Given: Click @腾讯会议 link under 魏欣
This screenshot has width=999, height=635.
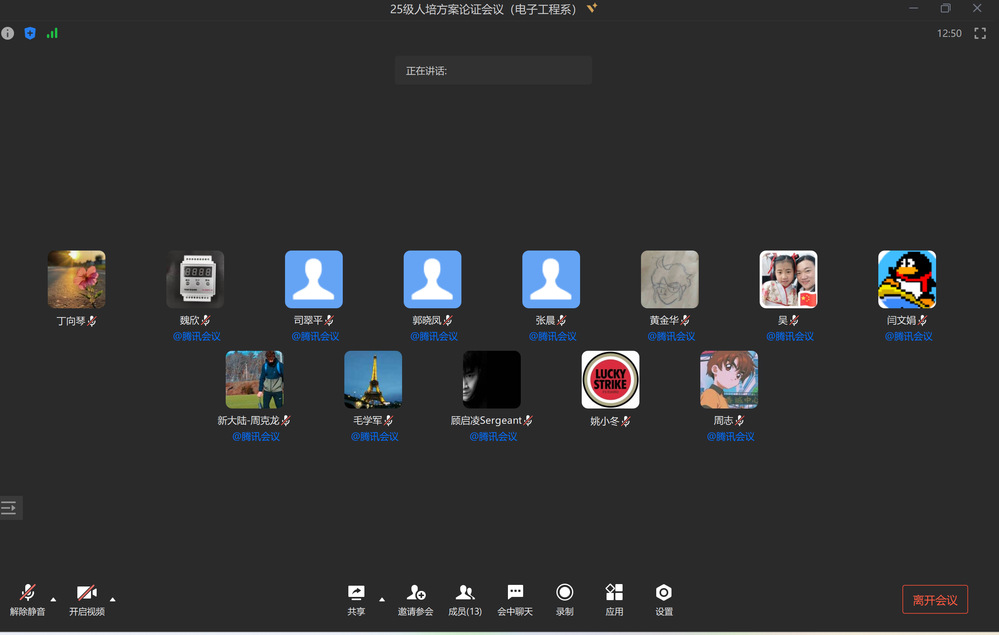Looking at the screenshot, I should [196, 336].
